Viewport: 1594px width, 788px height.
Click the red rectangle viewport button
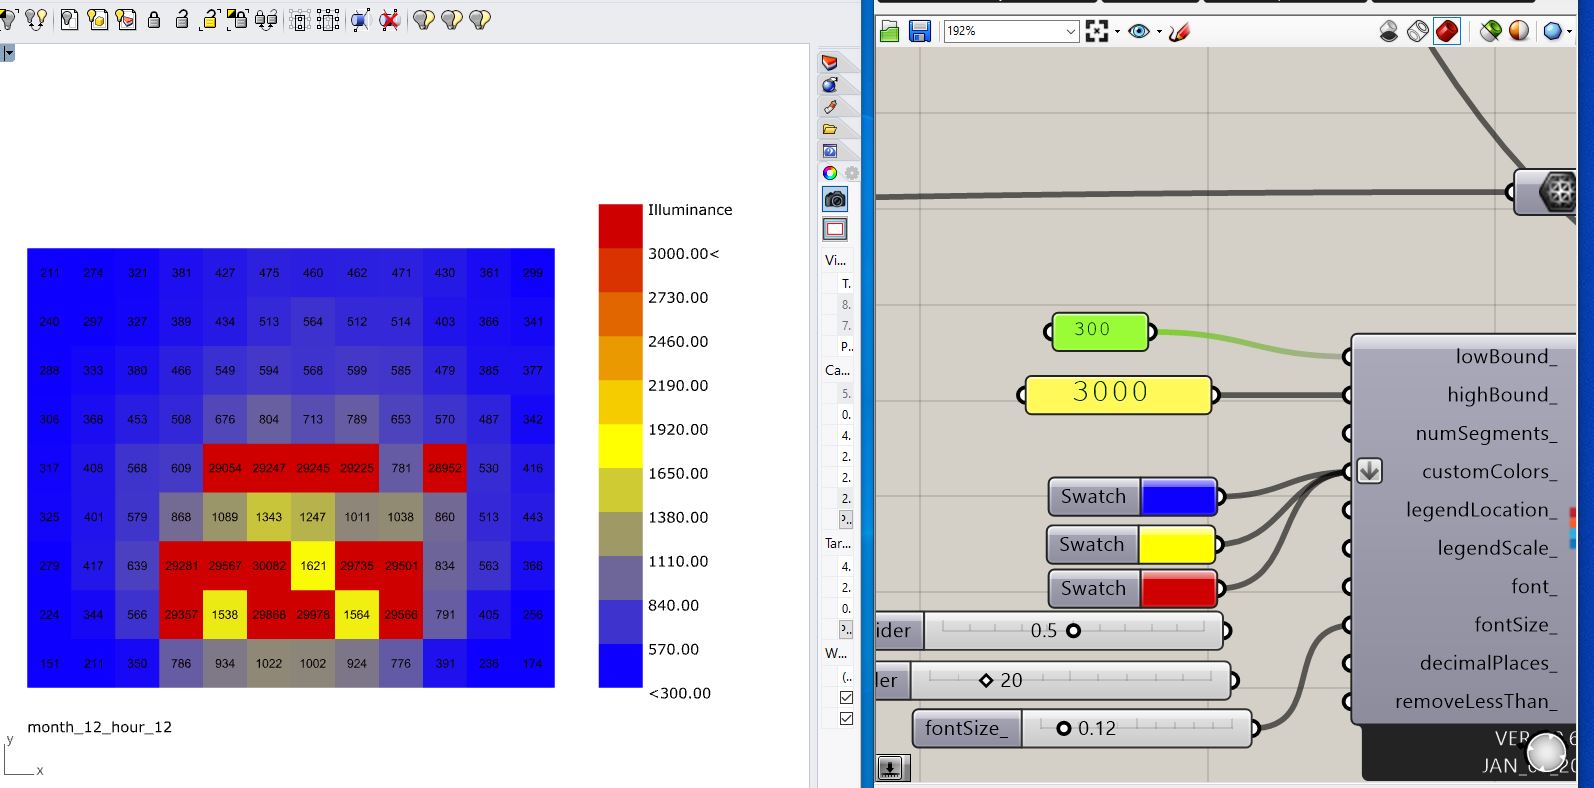point(835,229)
